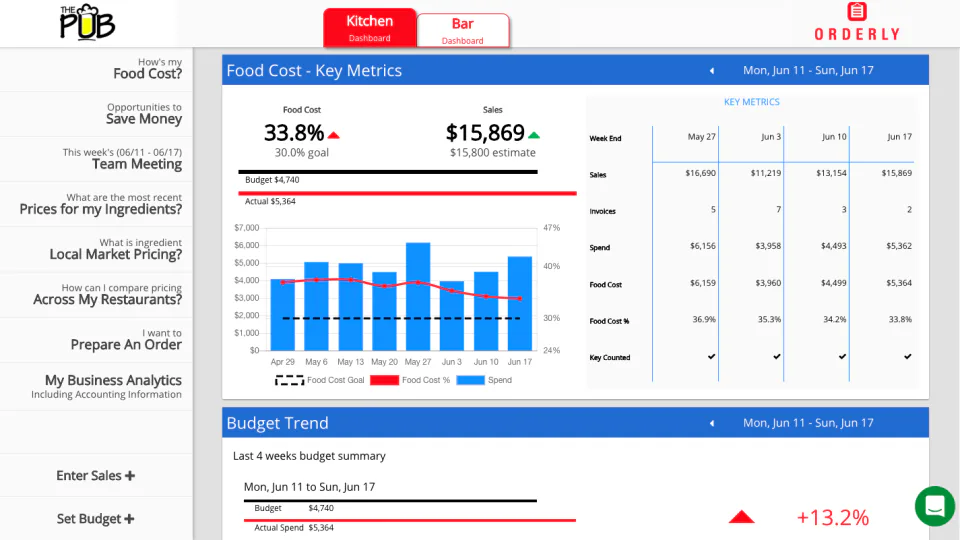Click Key Counted checkmark for Jun 3
Screen dimensions: 960x540
(x=777, y=356)
